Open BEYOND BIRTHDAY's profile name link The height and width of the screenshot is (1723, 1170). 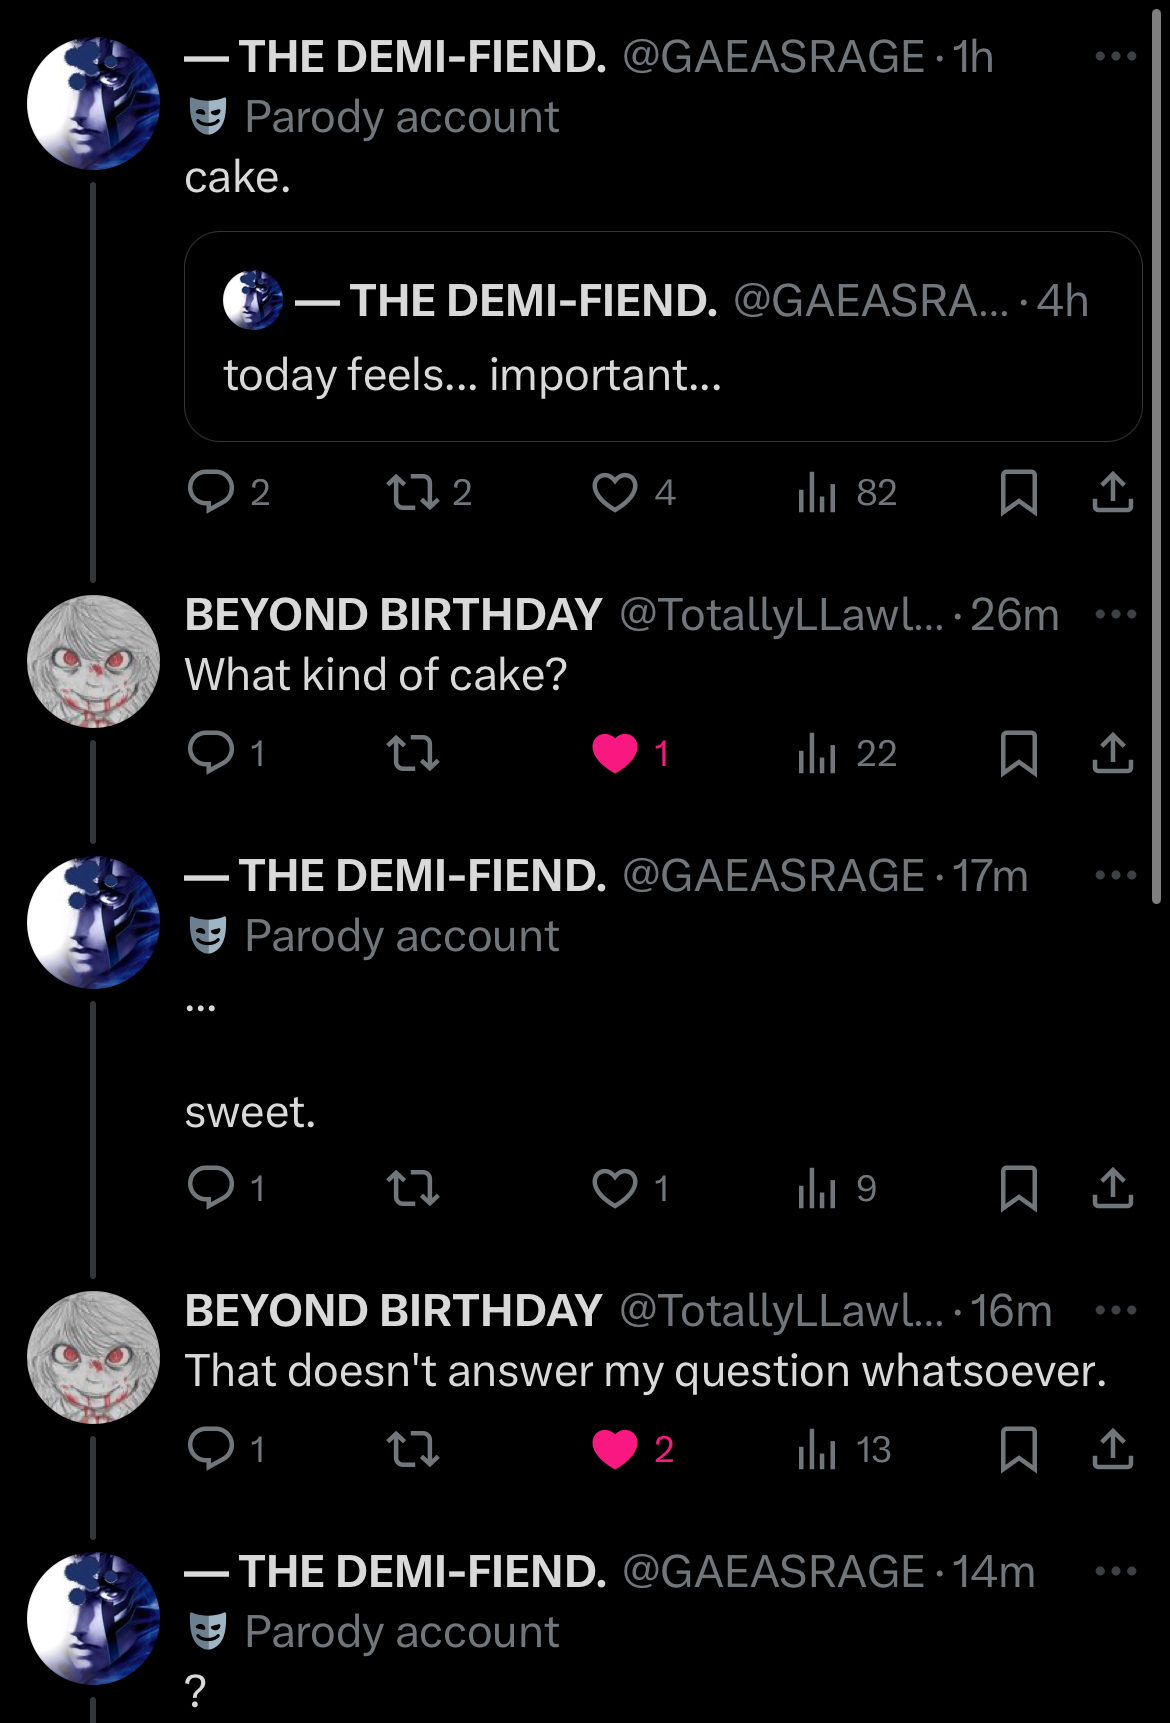[393, 614]
